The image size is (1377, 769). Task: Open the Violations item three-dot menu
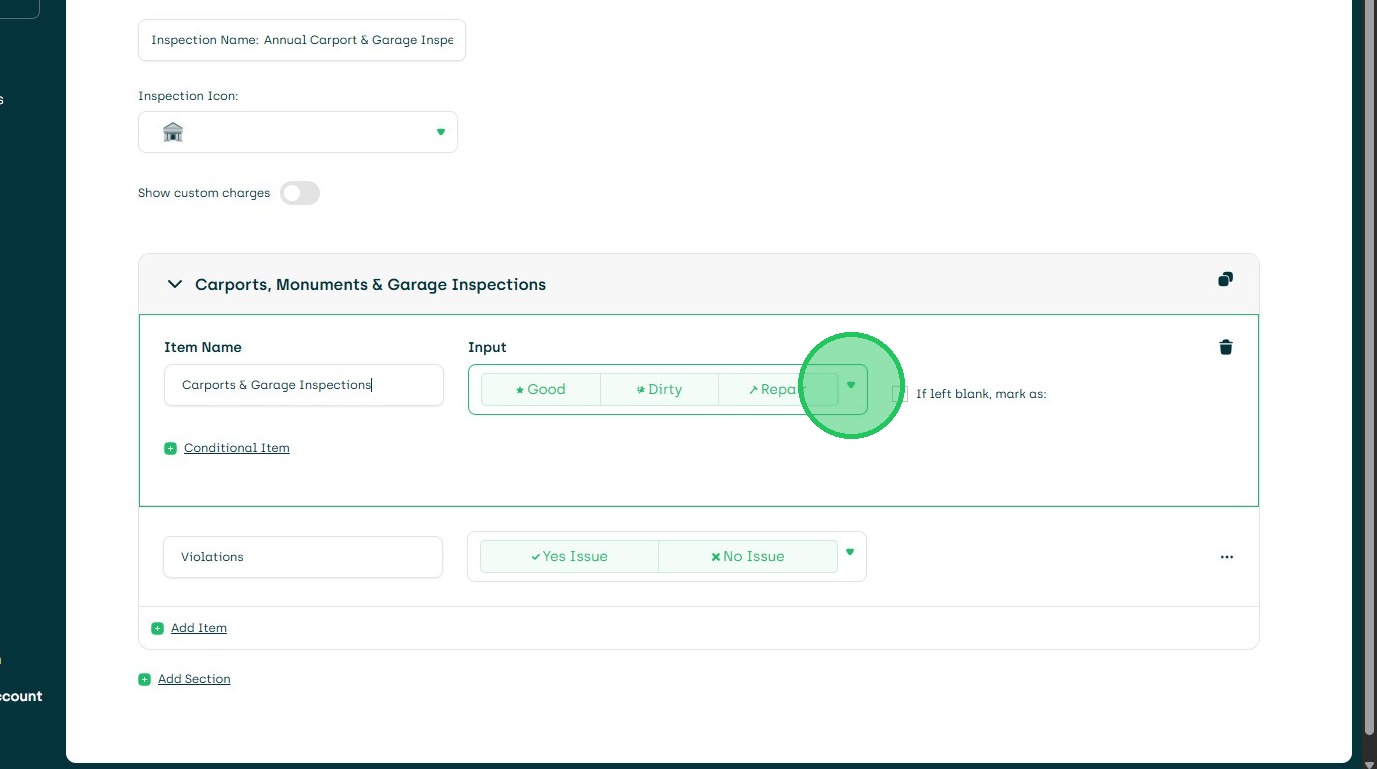[x=1227, y=557]
